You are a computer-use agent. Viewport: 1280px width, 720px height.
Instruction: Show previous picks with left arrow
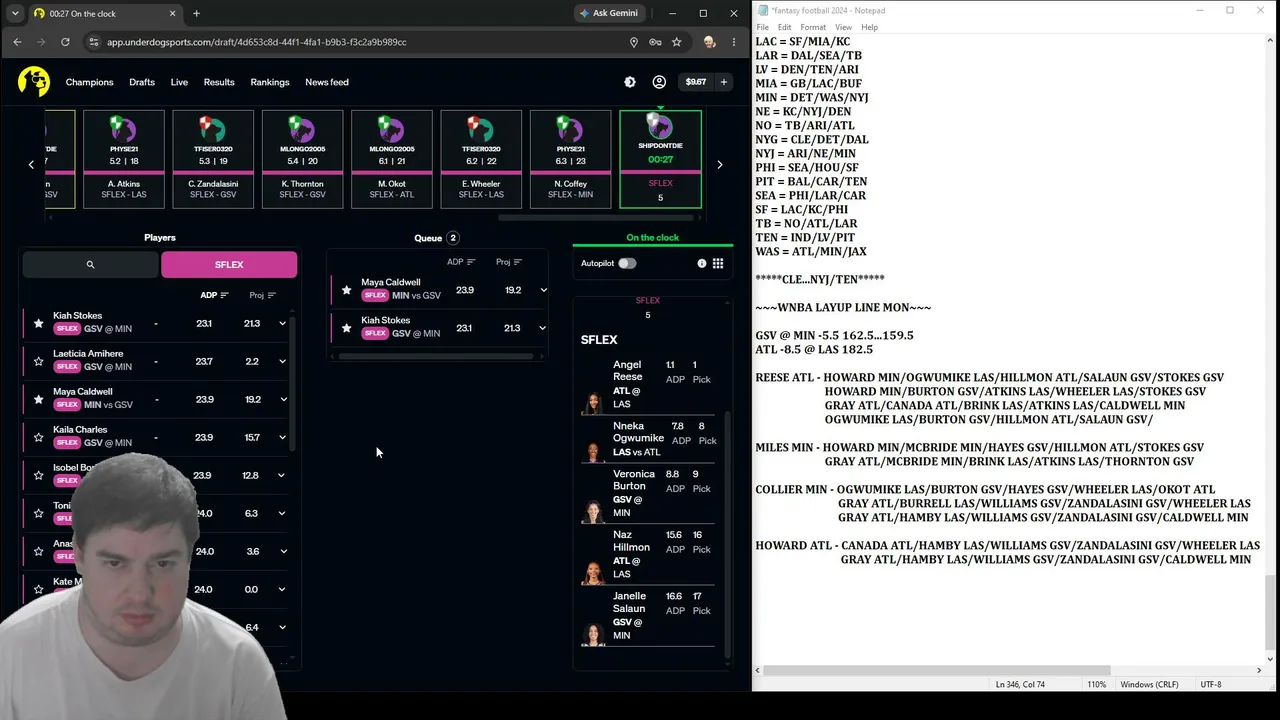tap(31, 164)
